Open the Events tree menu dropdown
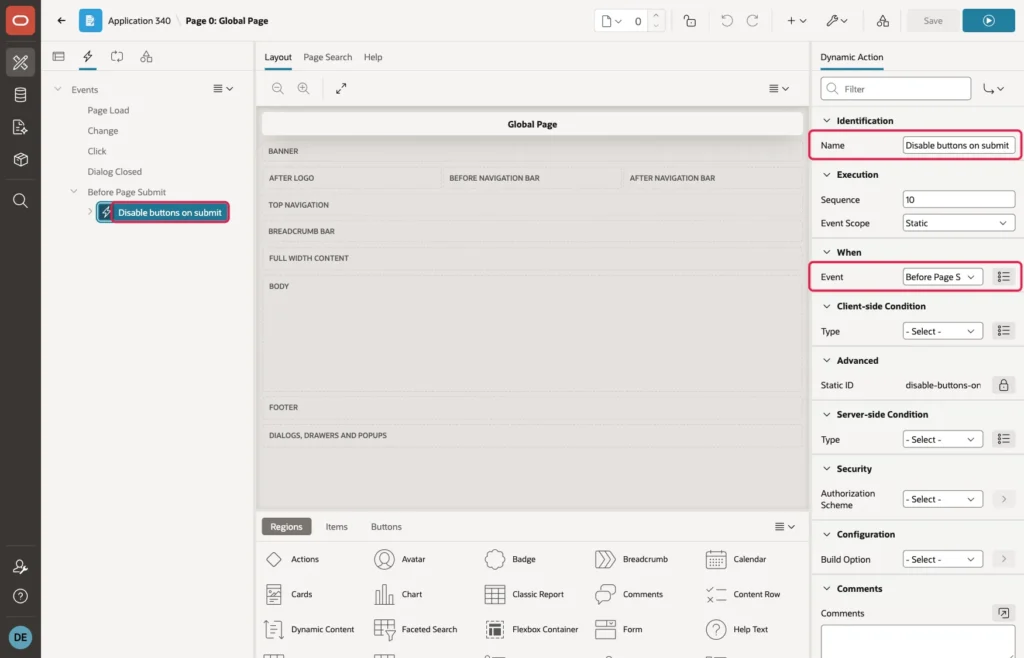This screenshot has height=658, width=1024. click(223, 88)
